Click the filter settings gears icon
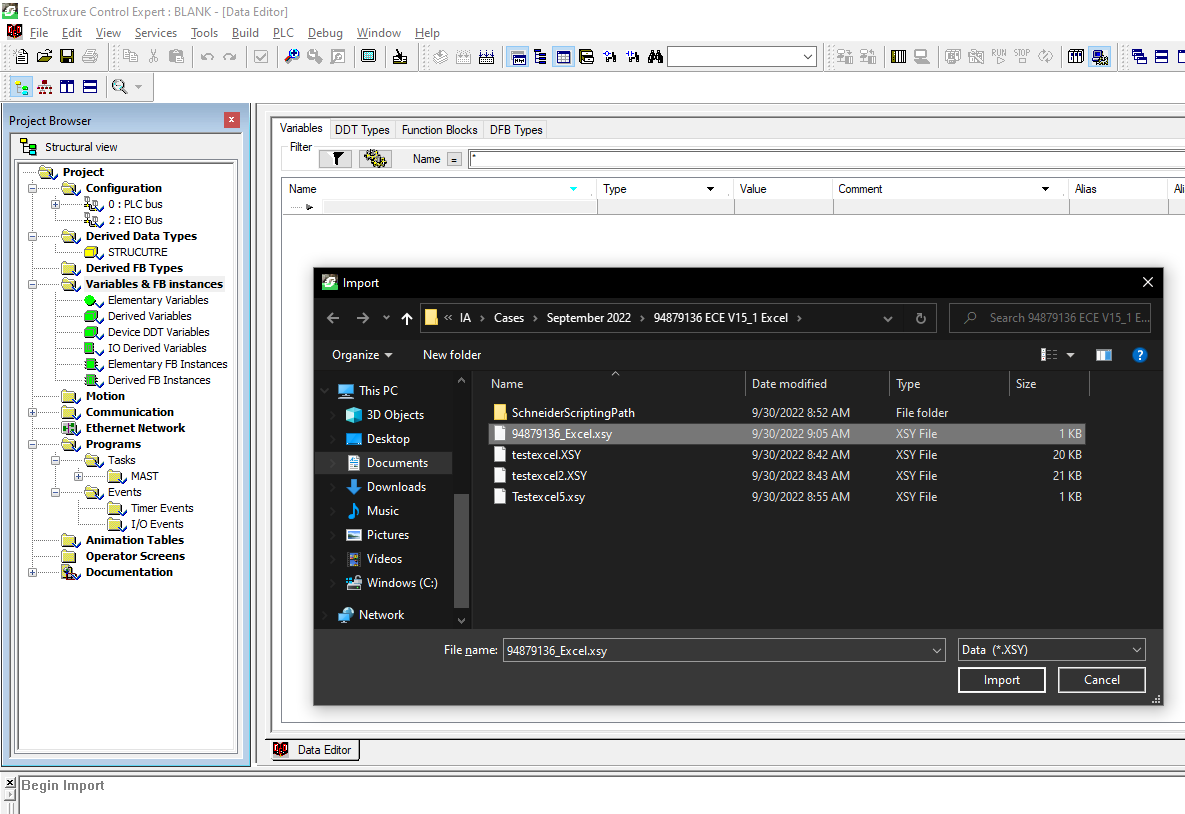The width and height of the screenshot is (1185, 814). click(375, 159)
